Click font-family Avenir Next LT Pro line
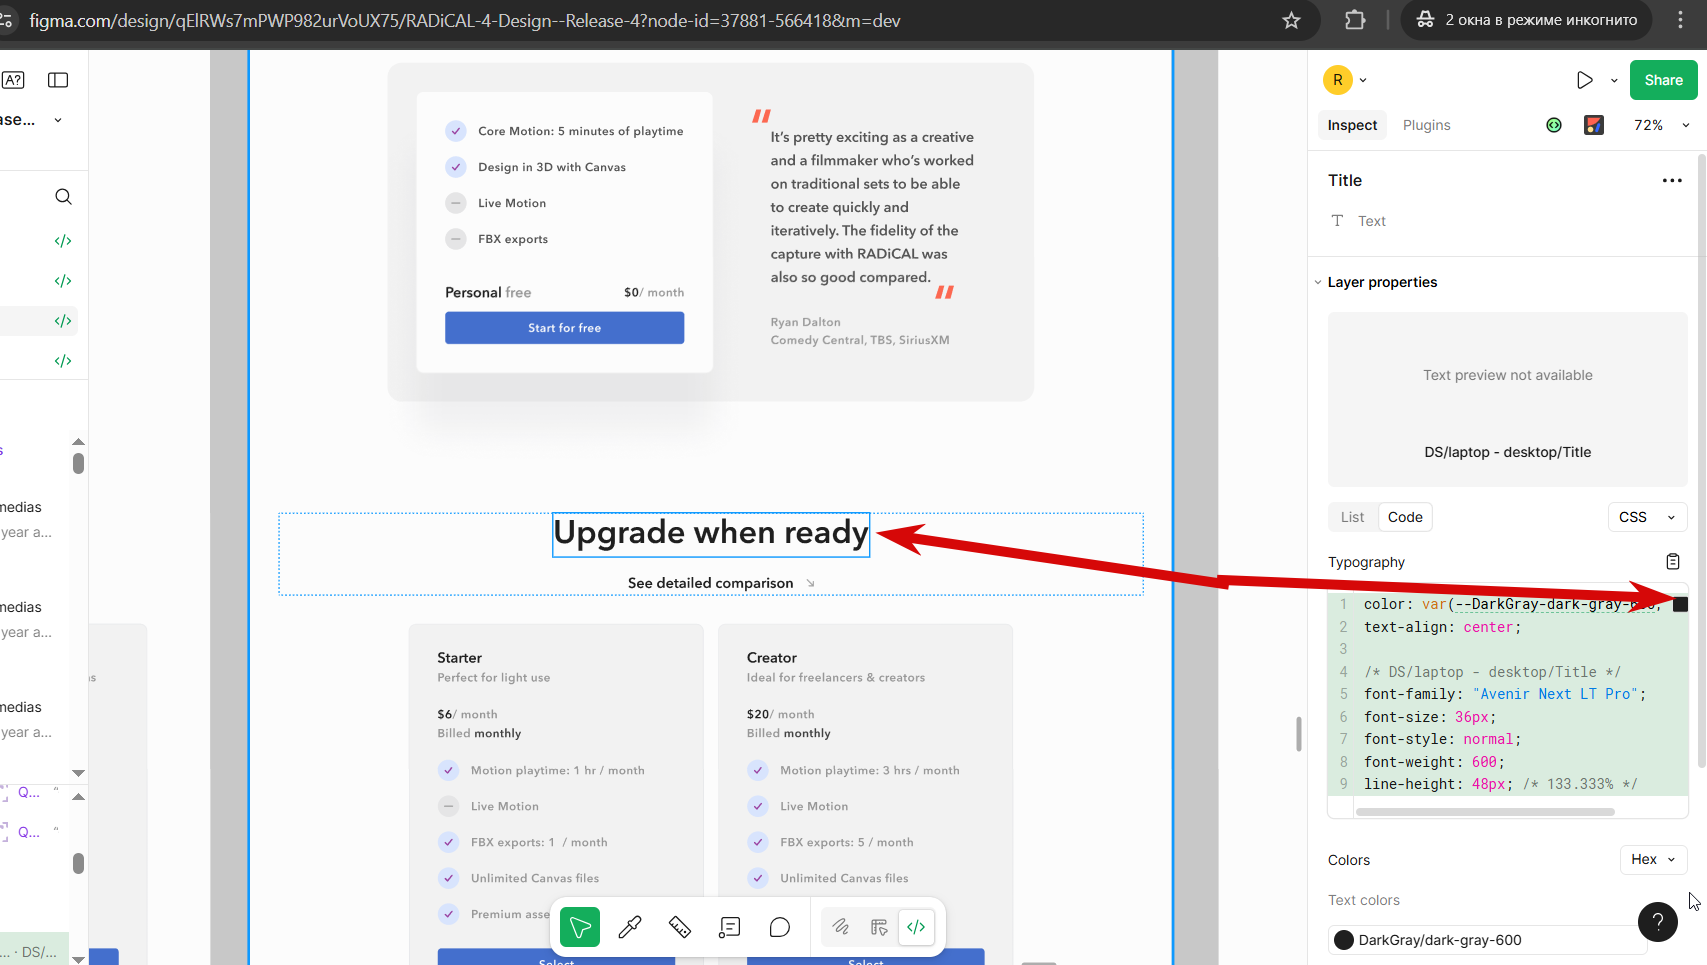The width and height of the screenshot is (1707, 965). (x=1504, y=694)
